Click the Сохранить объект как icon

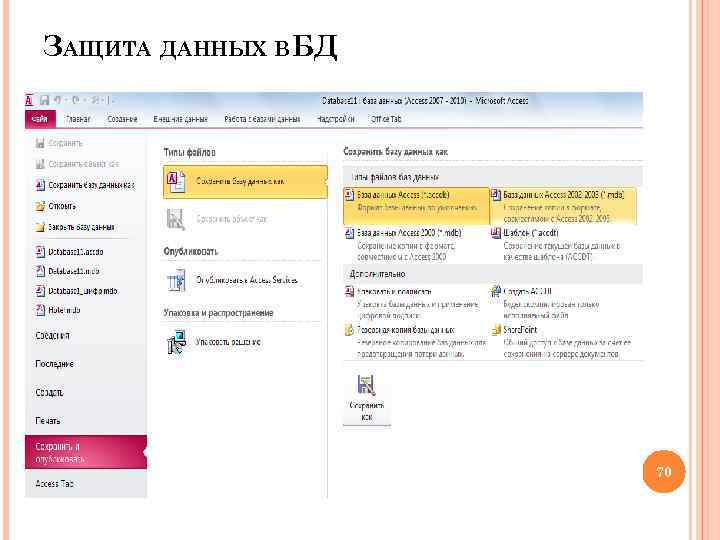175,219
